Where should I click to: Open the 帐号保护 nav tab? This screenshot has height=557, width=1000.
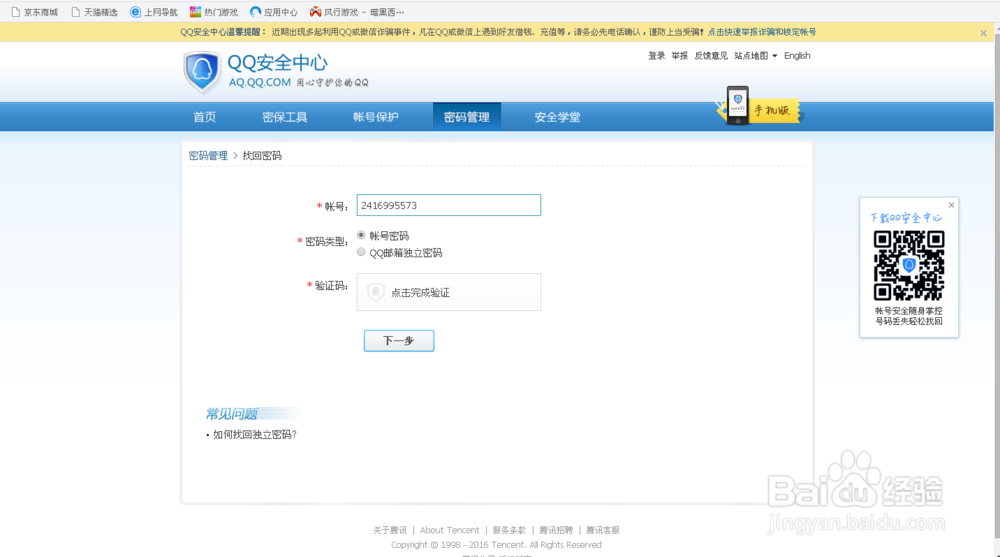(x=376, y=117)
